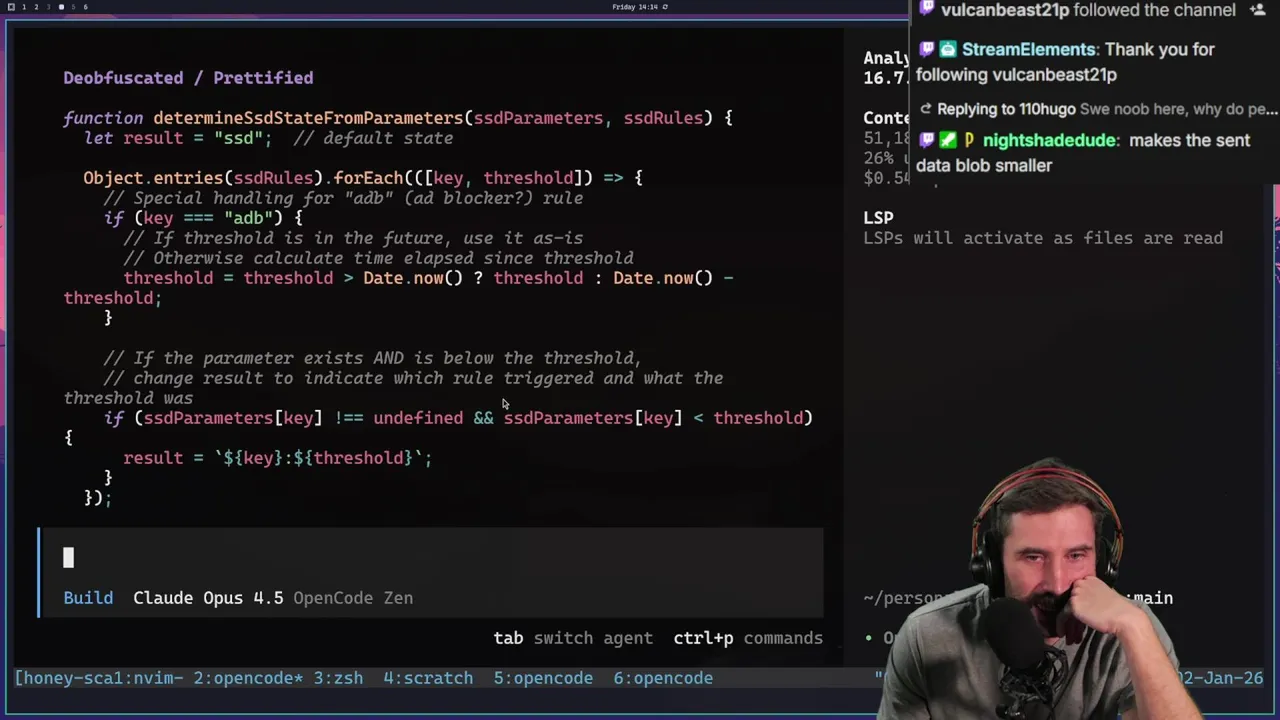This screenshot has height=720, width=1280.
Task: Click the LSP section heading
Action: (x=878, y=218)
